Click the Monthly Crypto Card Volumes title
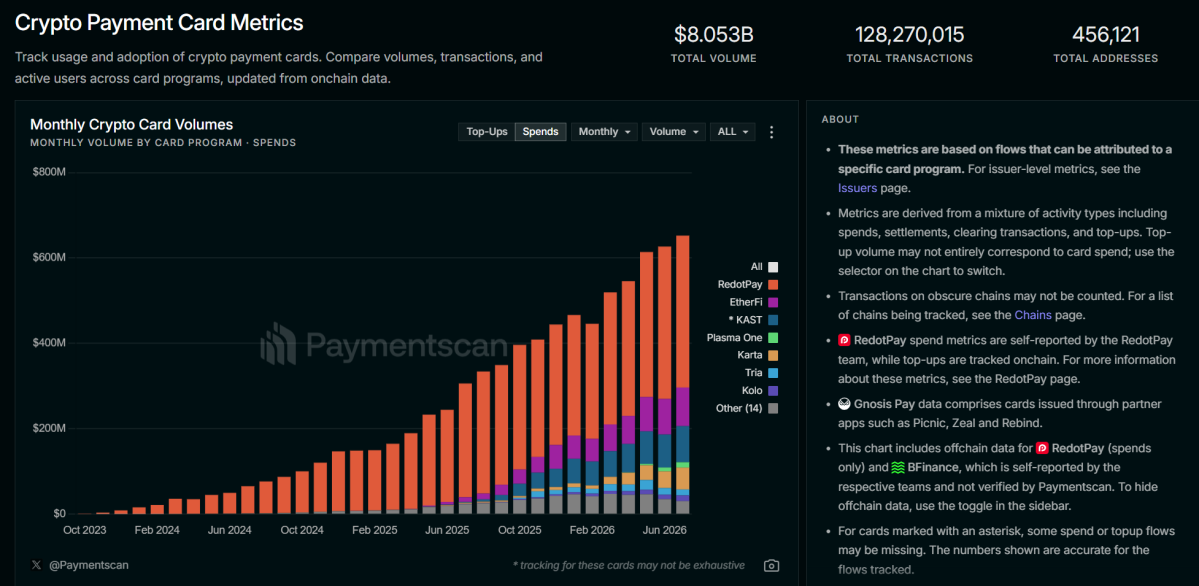This screenshot has width=1199, height=586. (132, 124)
